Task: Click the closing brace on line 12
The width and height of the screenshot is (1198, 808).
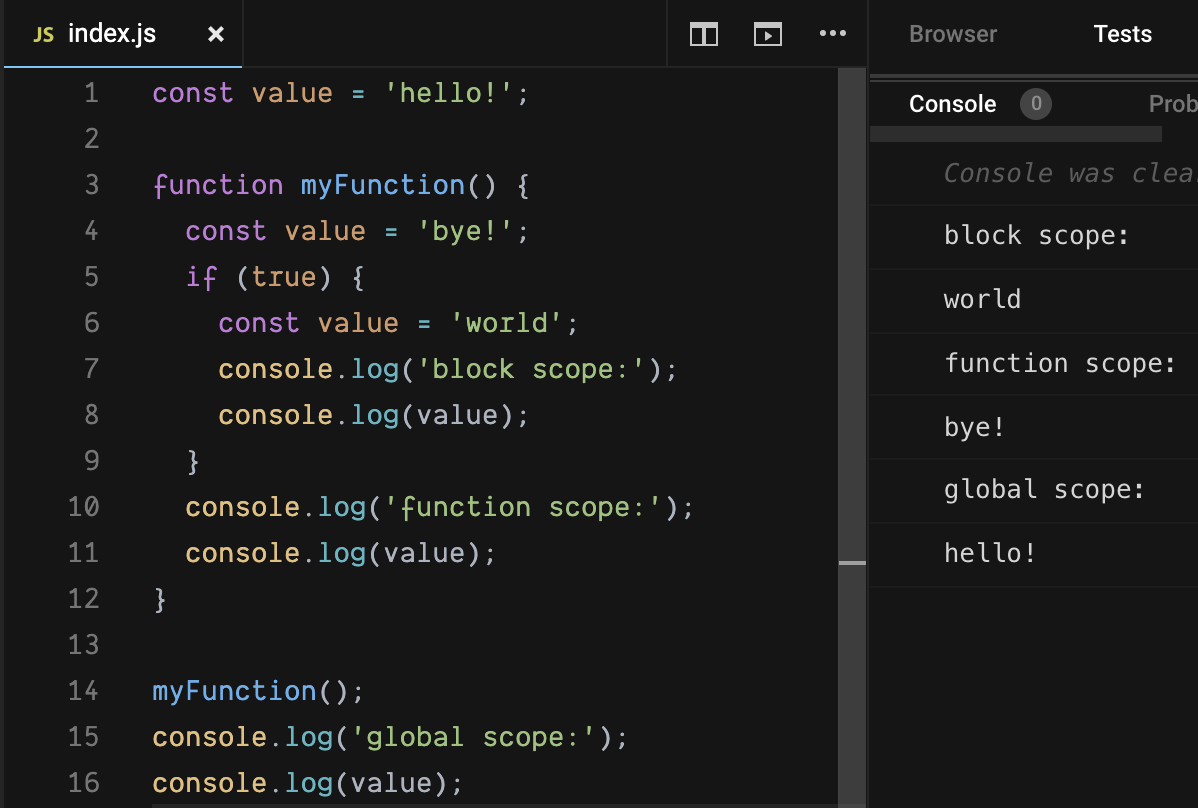Action: pyautogui.click(x=160, y=600)
